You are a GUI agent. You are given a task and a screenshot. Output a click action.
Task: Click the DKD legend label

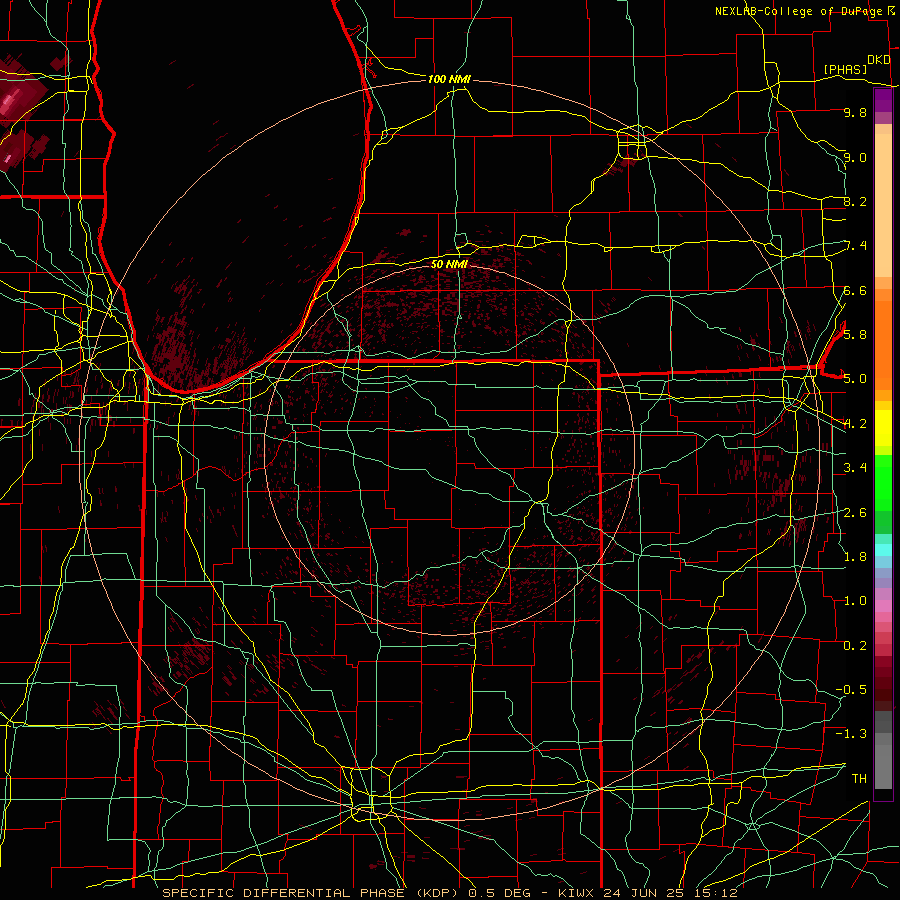(878, 60)
